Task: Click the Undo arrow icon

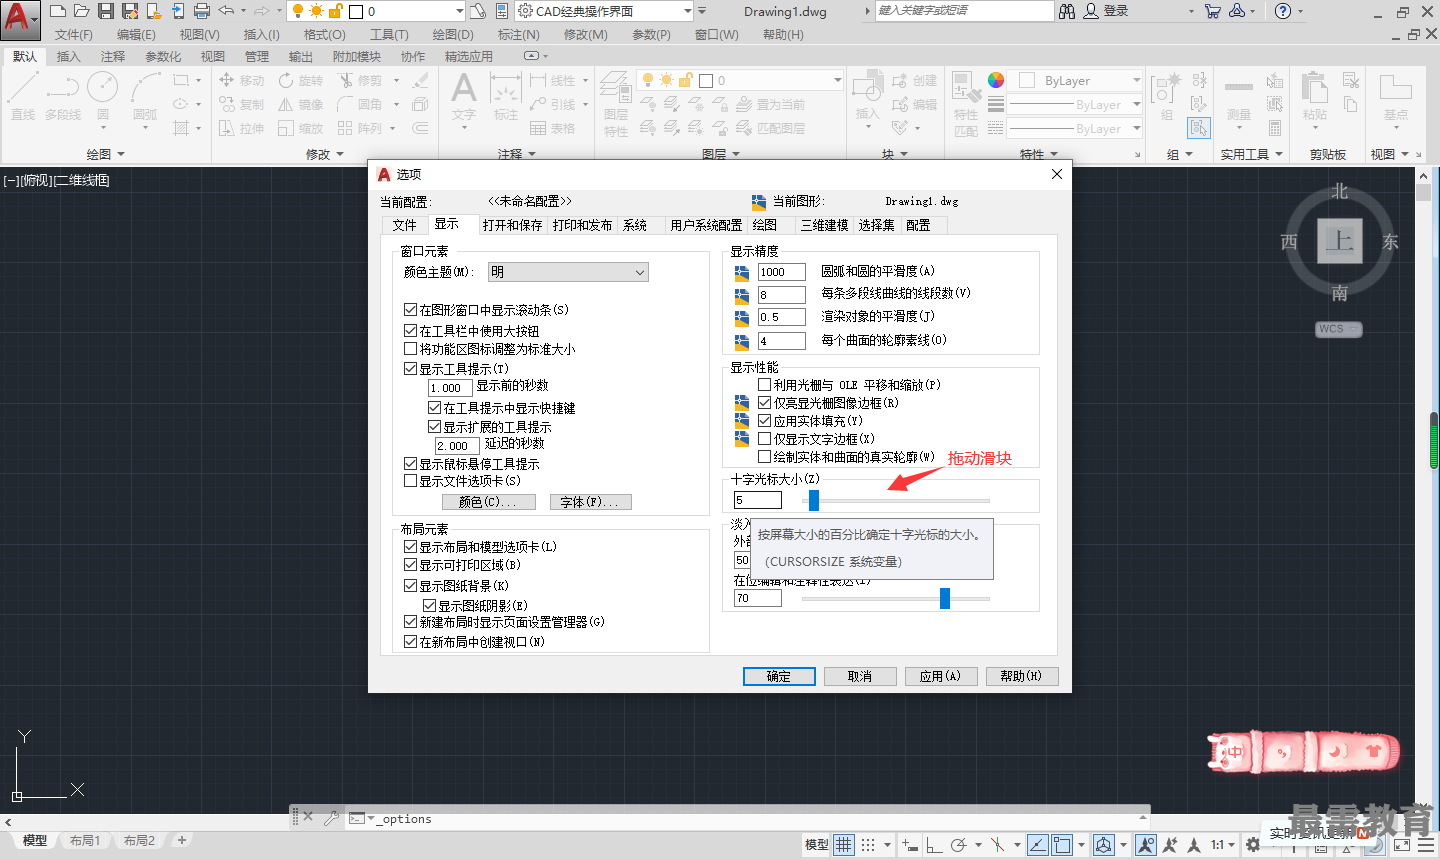Action: coord(227,11)
